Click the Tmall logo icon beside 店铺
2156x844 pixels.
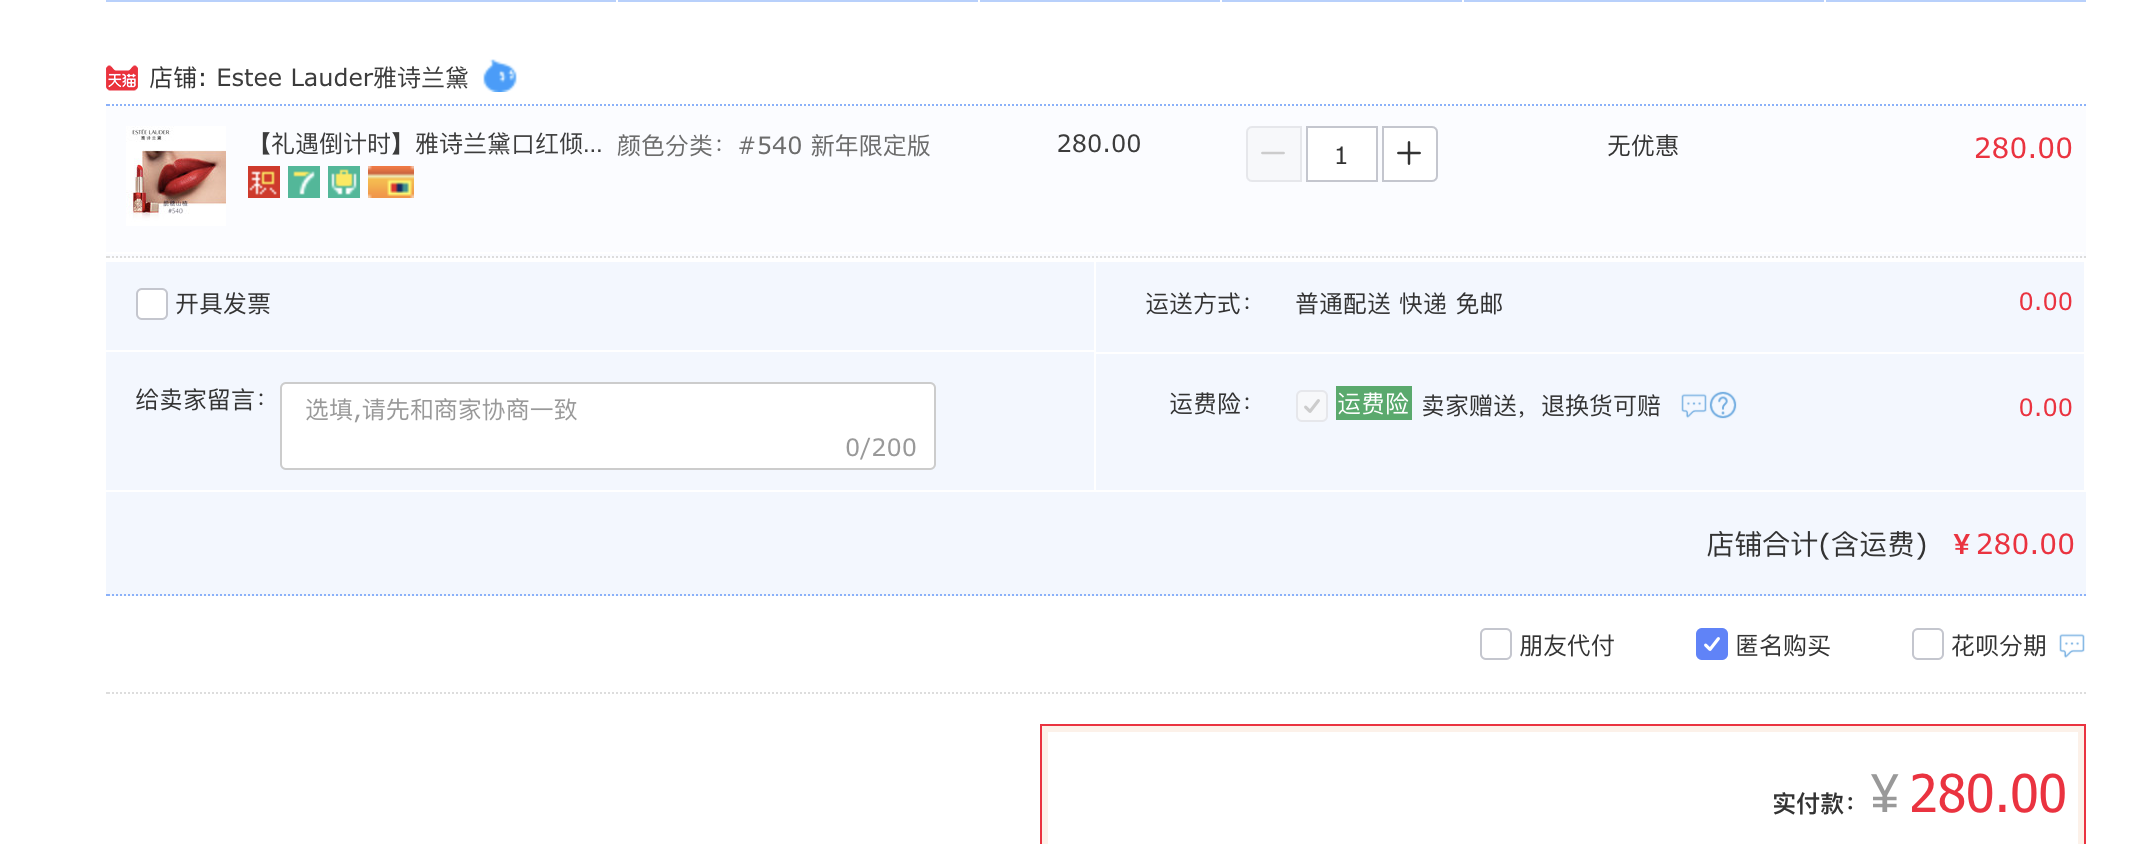click(122, 78)
